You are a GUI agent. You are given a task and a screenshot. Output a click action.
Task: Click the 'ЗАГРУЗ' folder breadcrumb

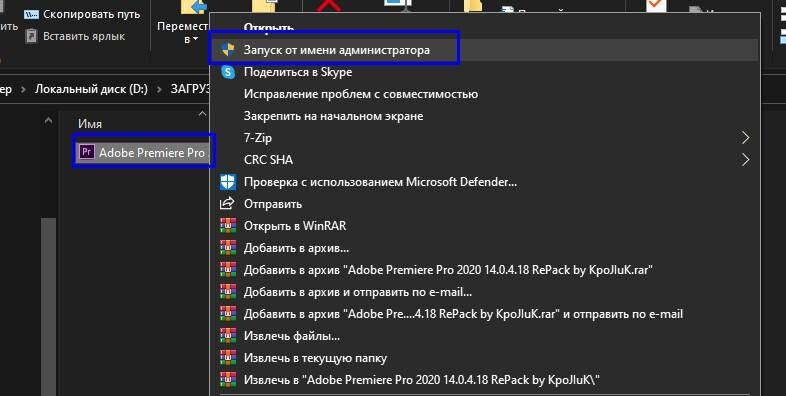190,90
